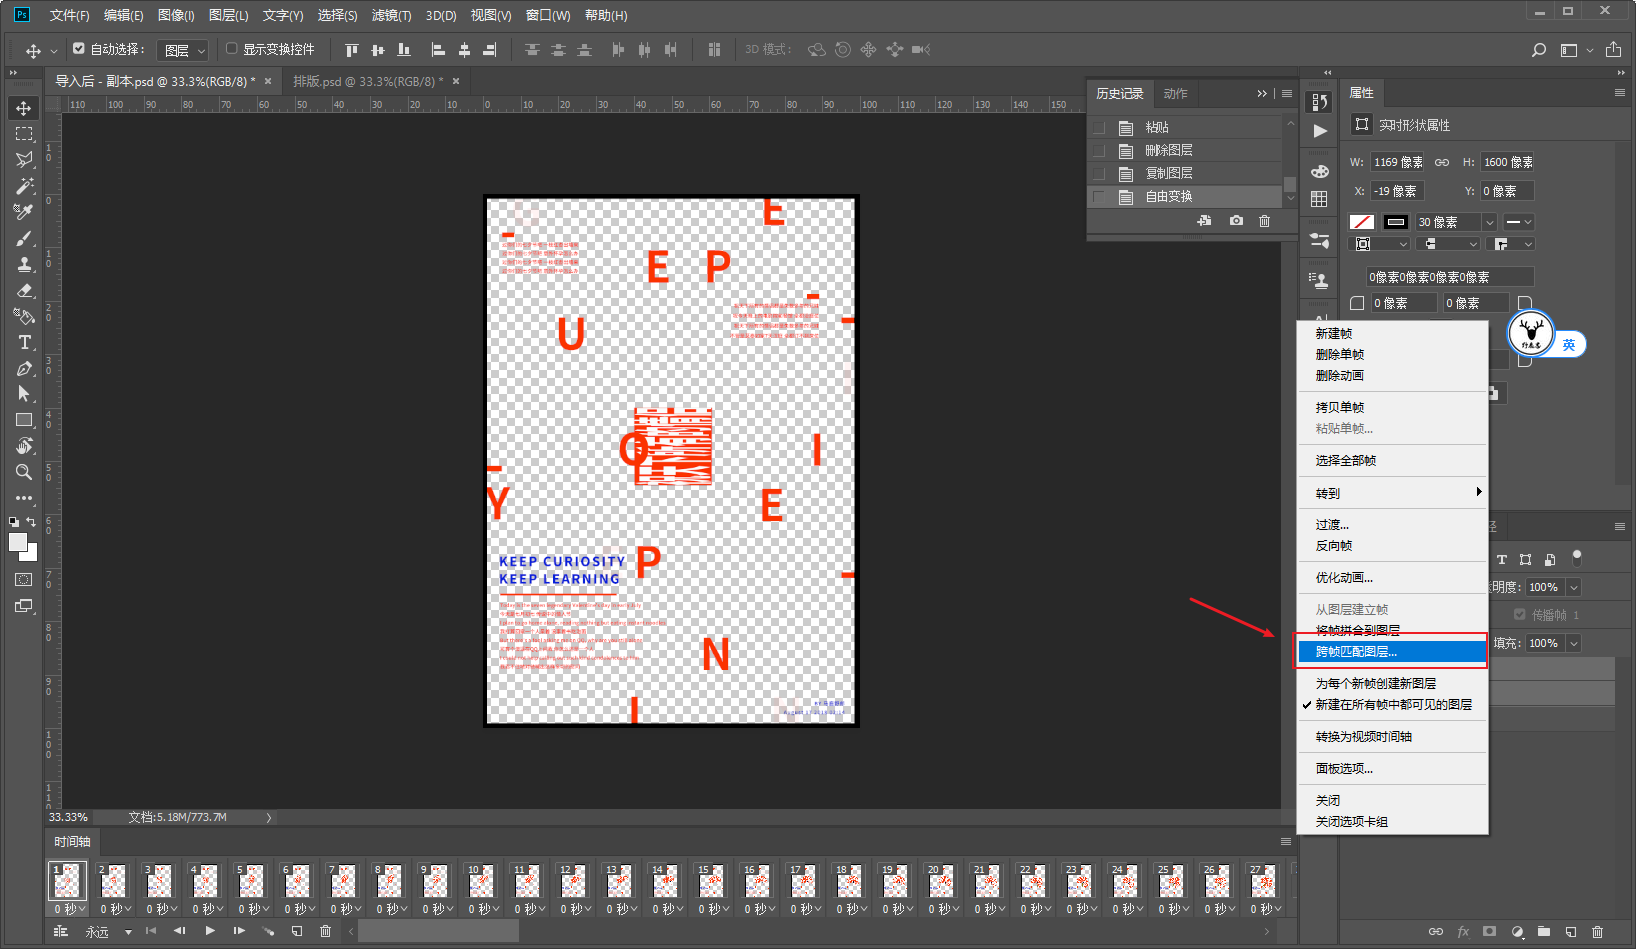Screen dimensions: 1636x949
Task: Open the stroke line style dropdown
Action: click(x=1519, y=222)
